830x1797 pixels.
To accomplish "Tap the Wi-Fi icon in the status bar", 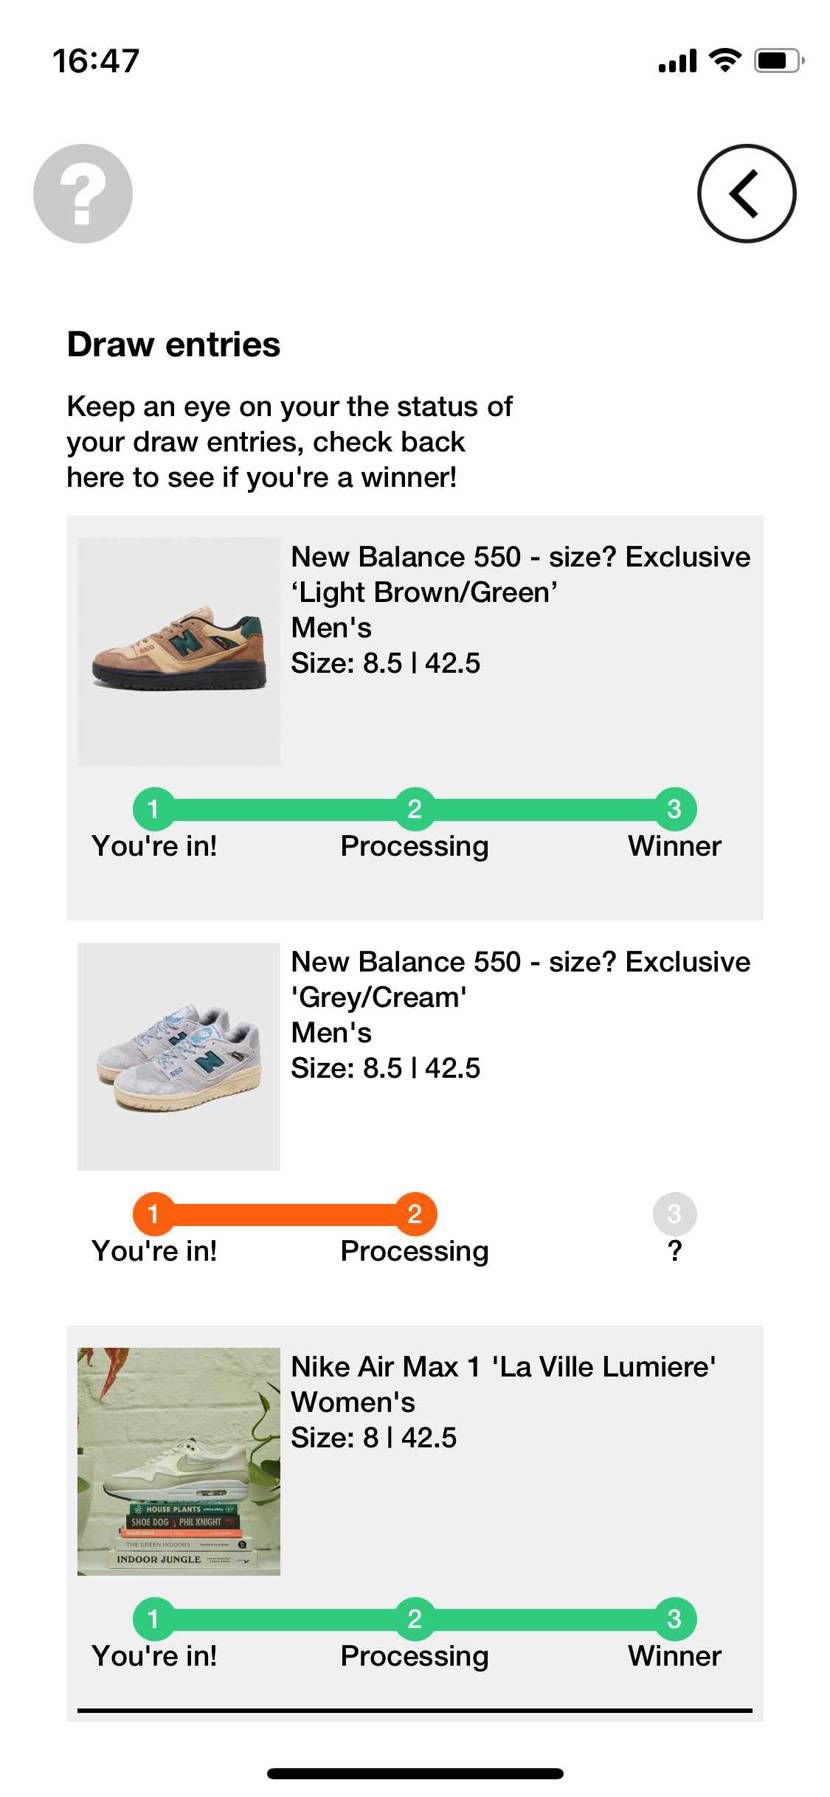I will tap(725, 60).
